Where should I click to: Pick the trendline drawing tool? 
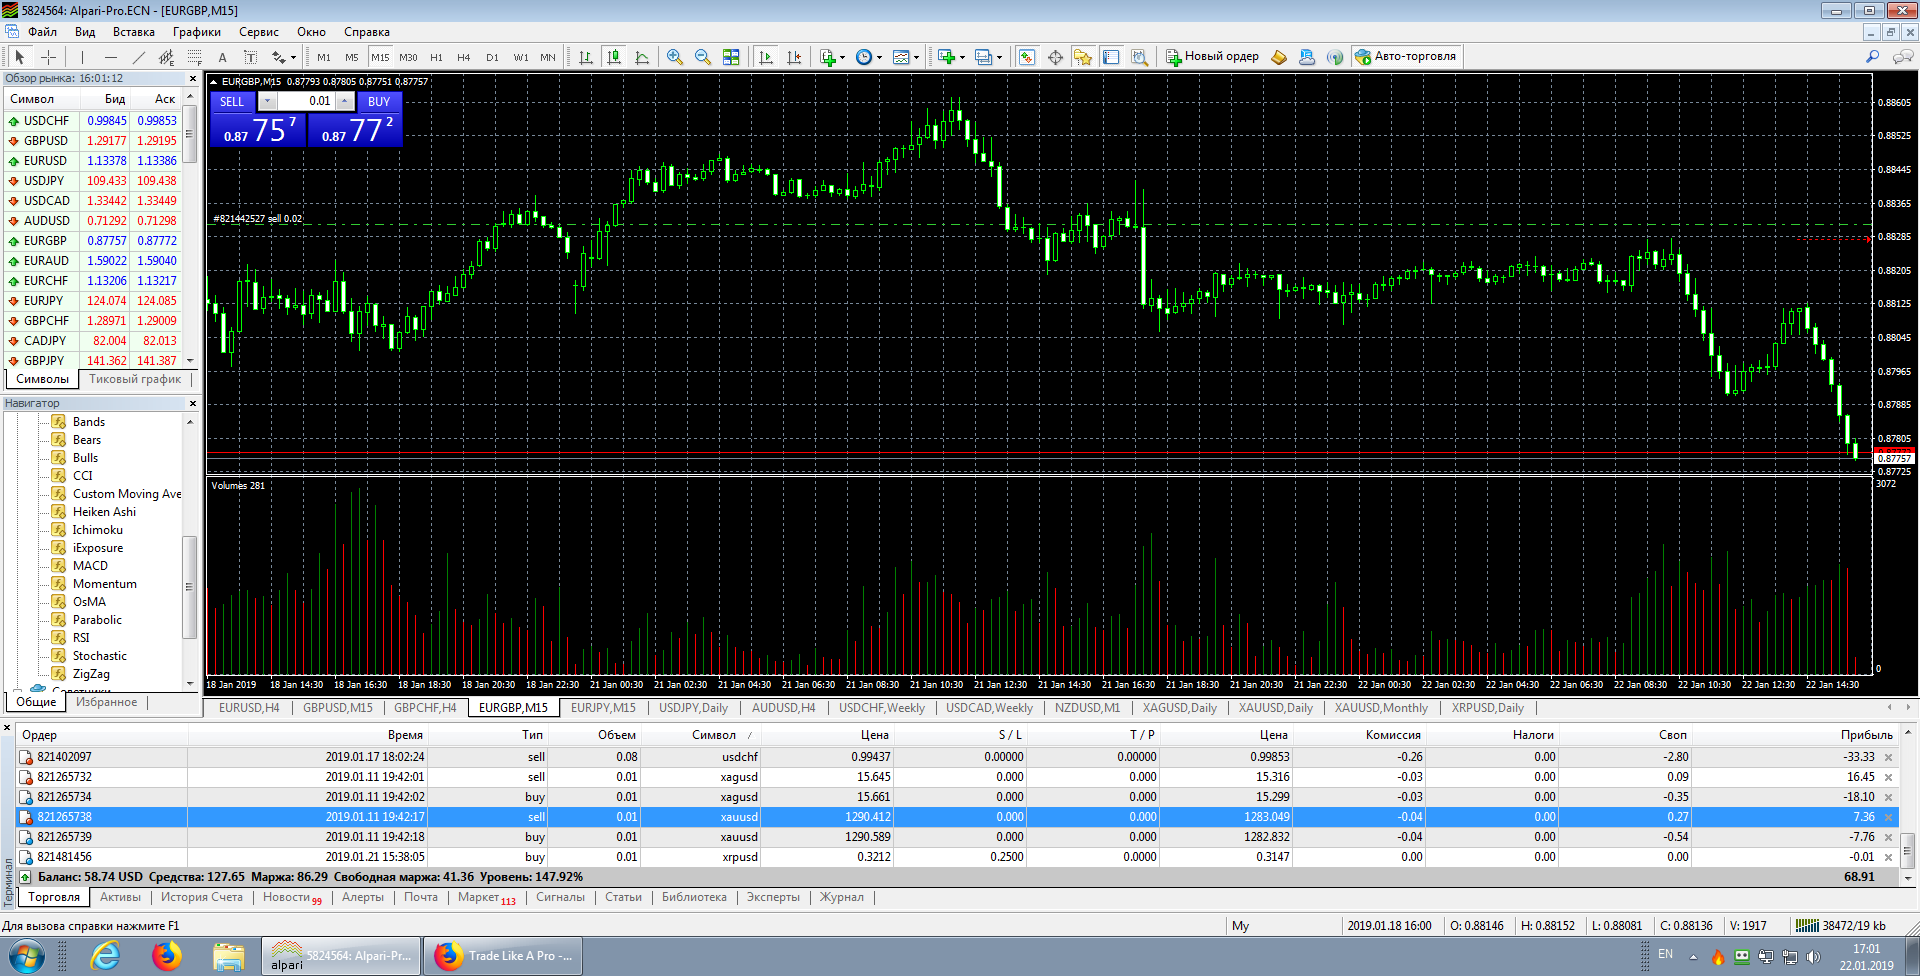tap(139, 57)
